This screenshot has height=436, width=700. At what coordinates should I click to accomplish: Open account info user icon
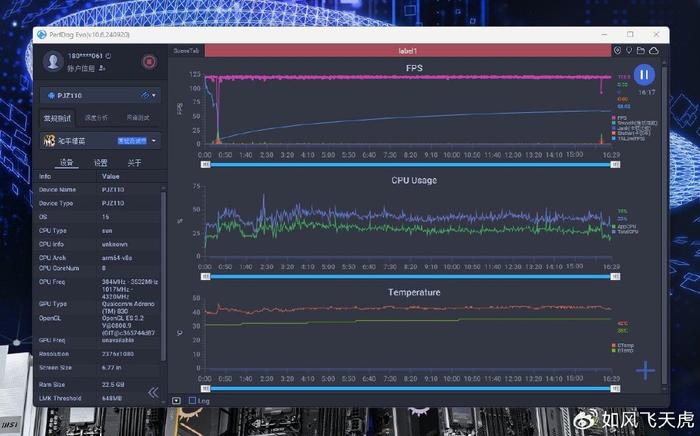pyautogui.click(x=102, y=68)
